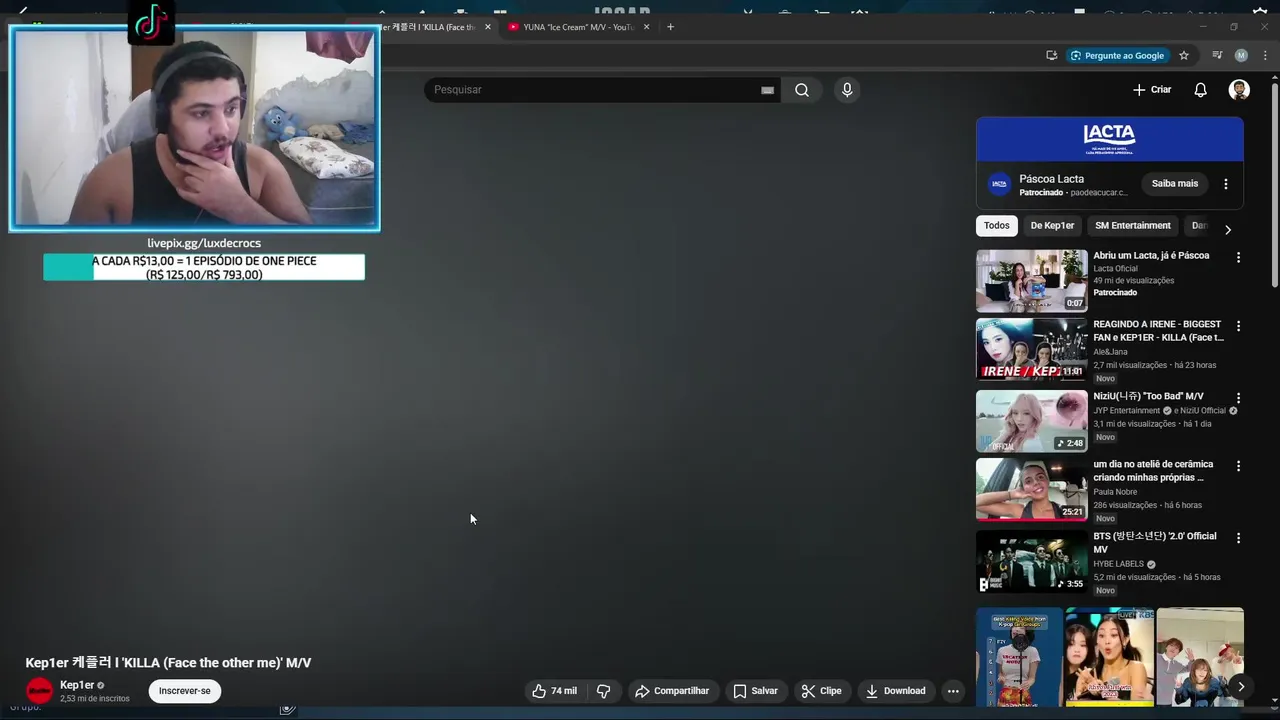Viewport: 1280px width, 720px height.
Task: Open the Kep1er channel avatar
Action: pyautogui.click(x=39, y=691)
